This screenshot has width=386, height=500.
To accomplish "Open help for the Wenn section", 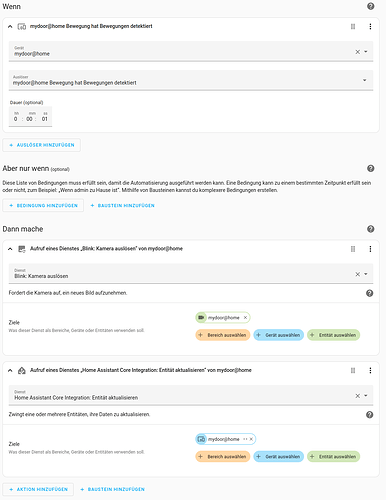I will click(x=370, y=6).
